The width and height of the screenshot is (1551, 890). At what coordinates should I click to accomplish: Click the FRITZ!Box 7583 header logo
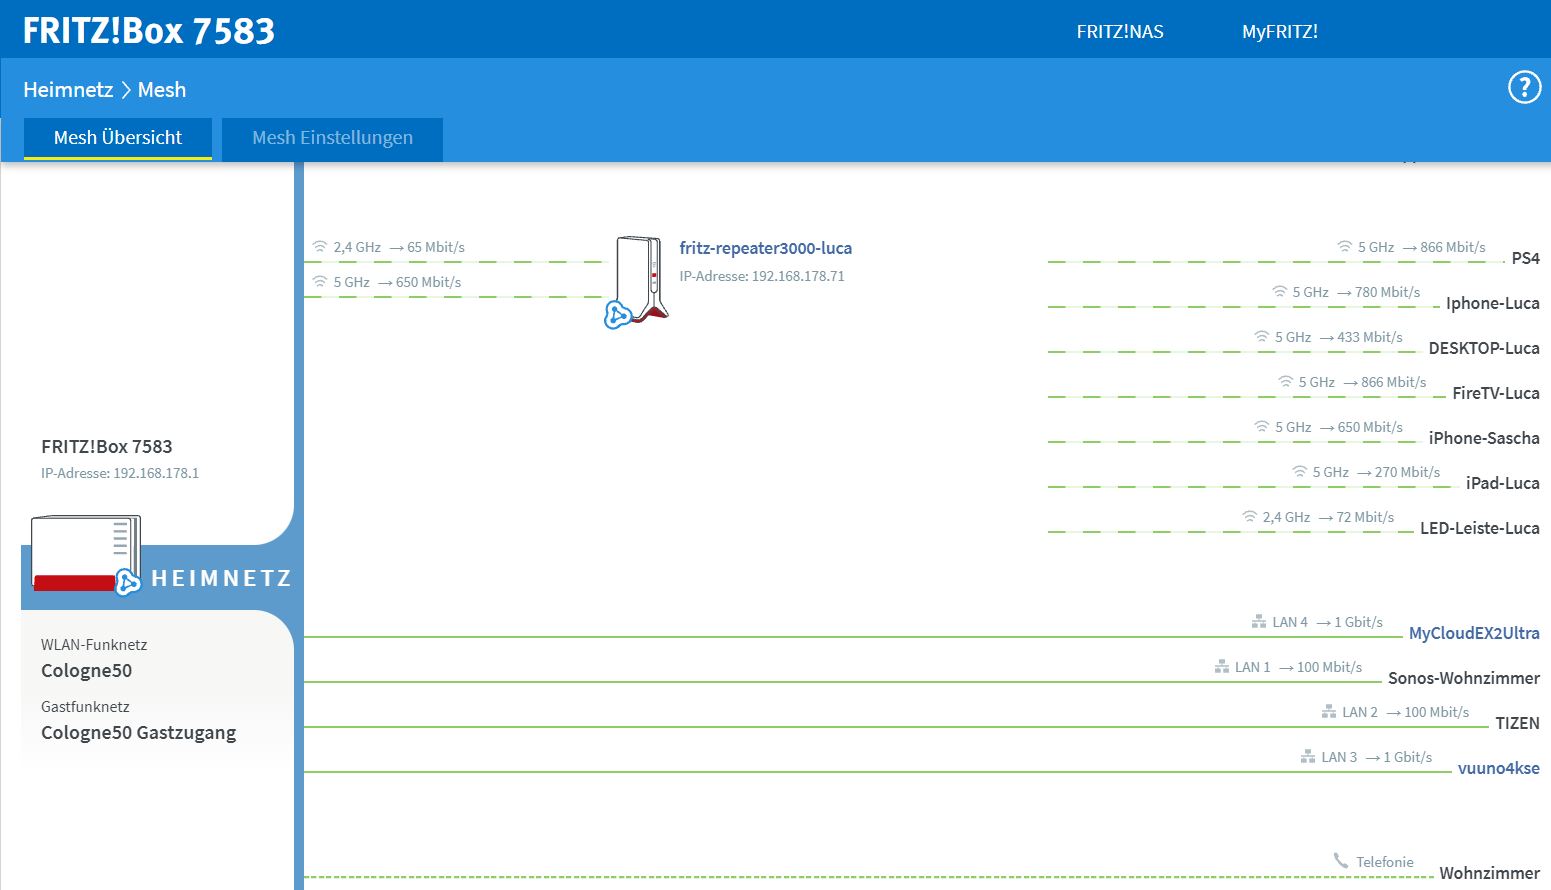tap(149, 30)
